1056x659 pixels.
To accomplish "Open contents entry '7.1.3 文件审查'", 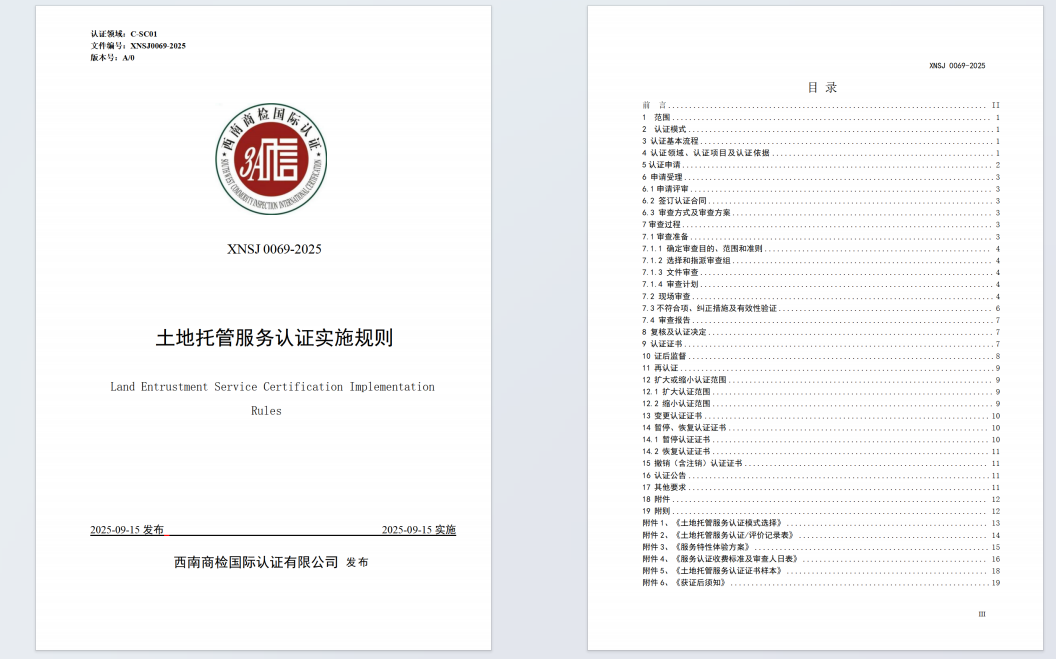I will pos(821,273).
